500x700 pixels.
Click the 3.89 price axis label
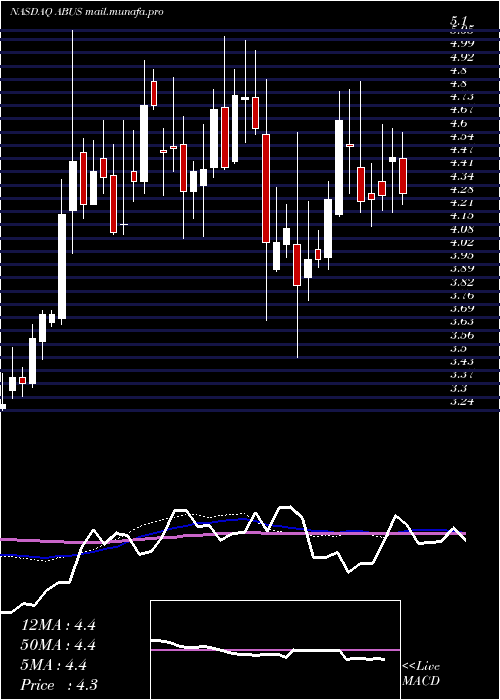click(x=462, y=269)
